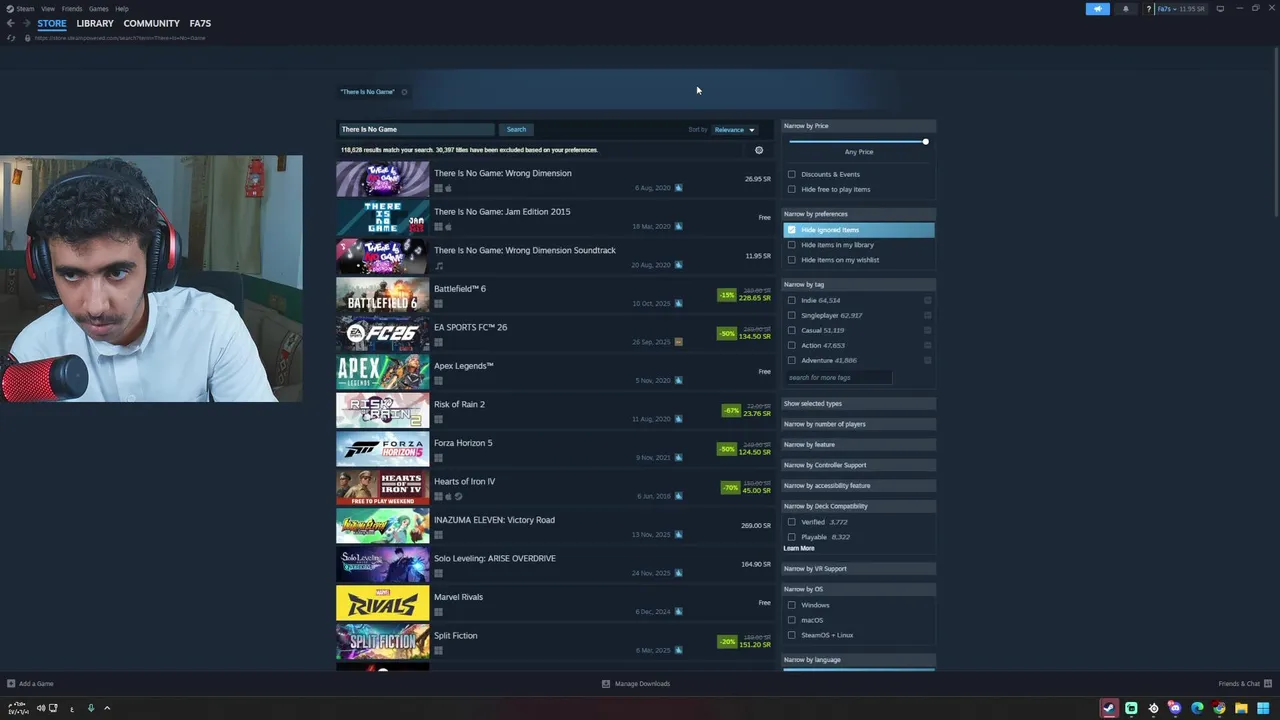
Task: Expand Narrow by number of players
Action: coord(859,424)
